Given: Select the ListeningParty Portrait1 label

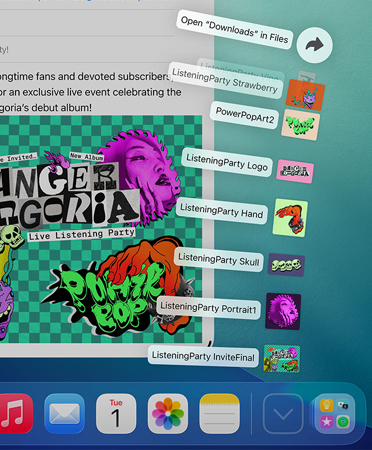Looking at the screenshot, I should [208, 308].
